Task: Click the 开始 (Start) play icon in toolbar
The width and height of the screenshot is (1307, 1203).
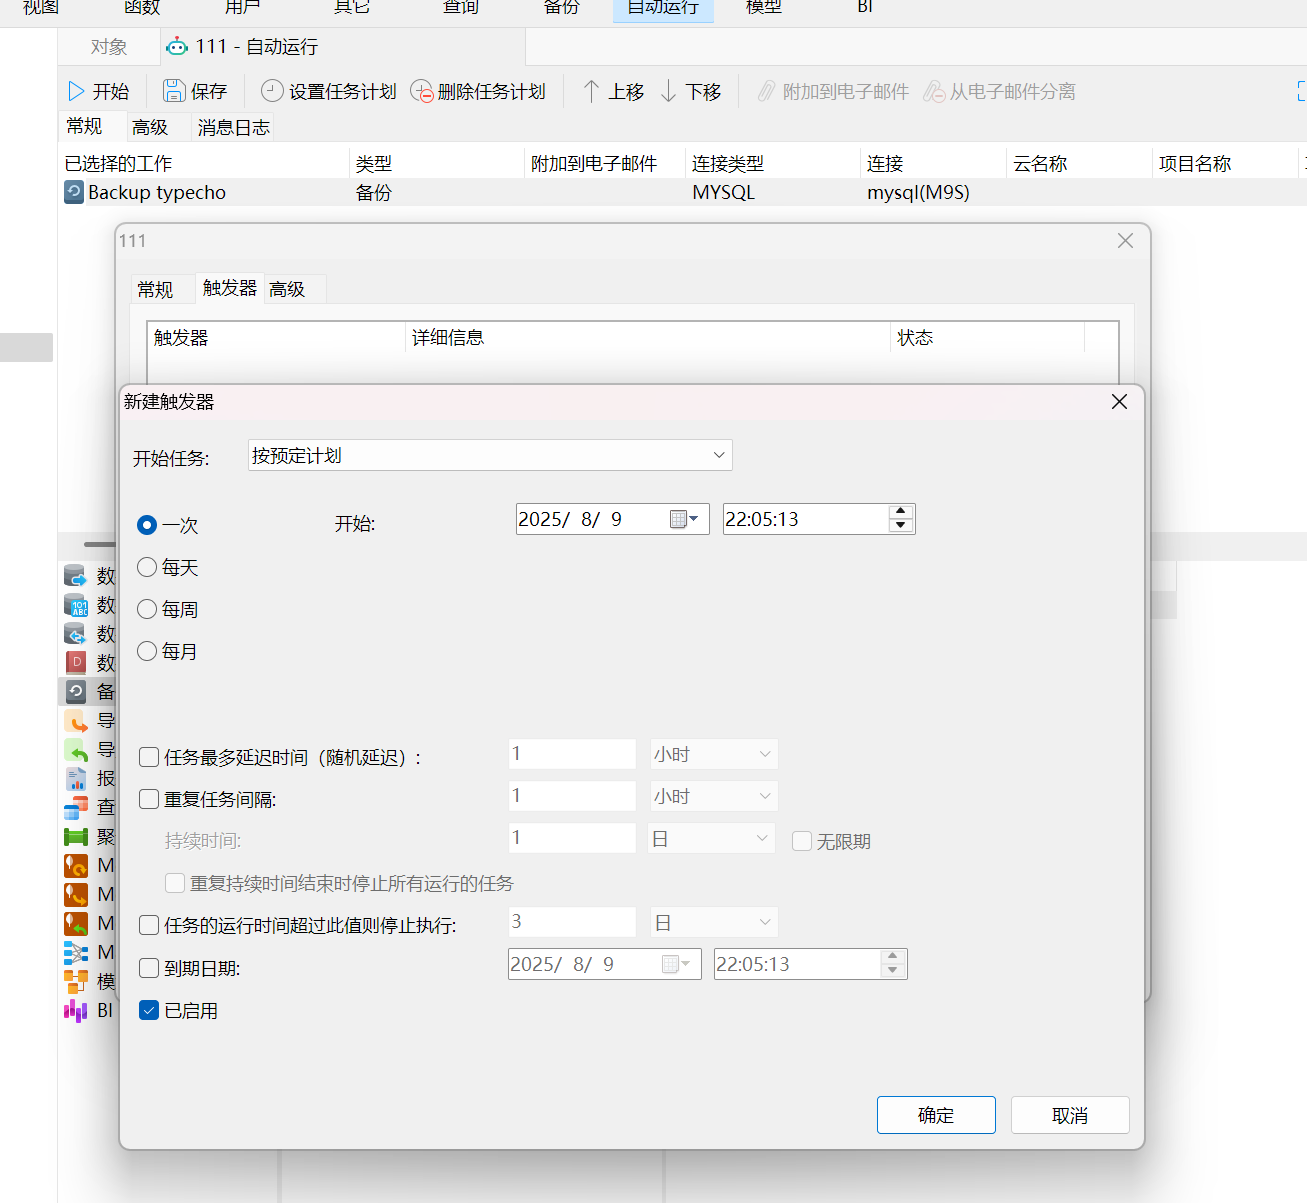Action: (x=76, y=91)
